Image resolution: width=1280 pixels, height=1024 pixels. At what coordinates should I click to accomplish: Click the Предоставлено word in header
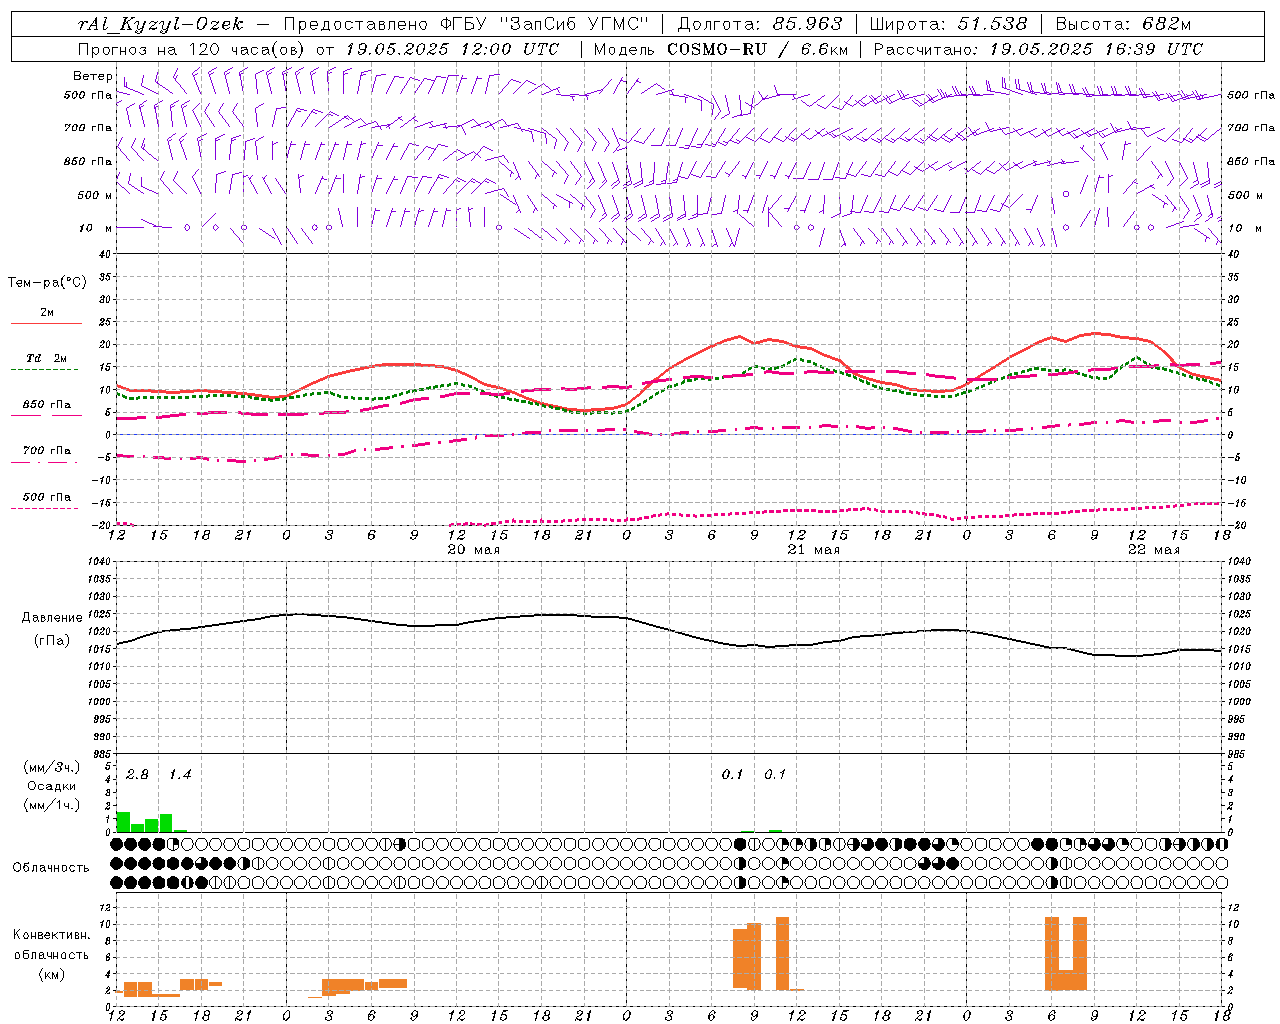pos(357,24)
